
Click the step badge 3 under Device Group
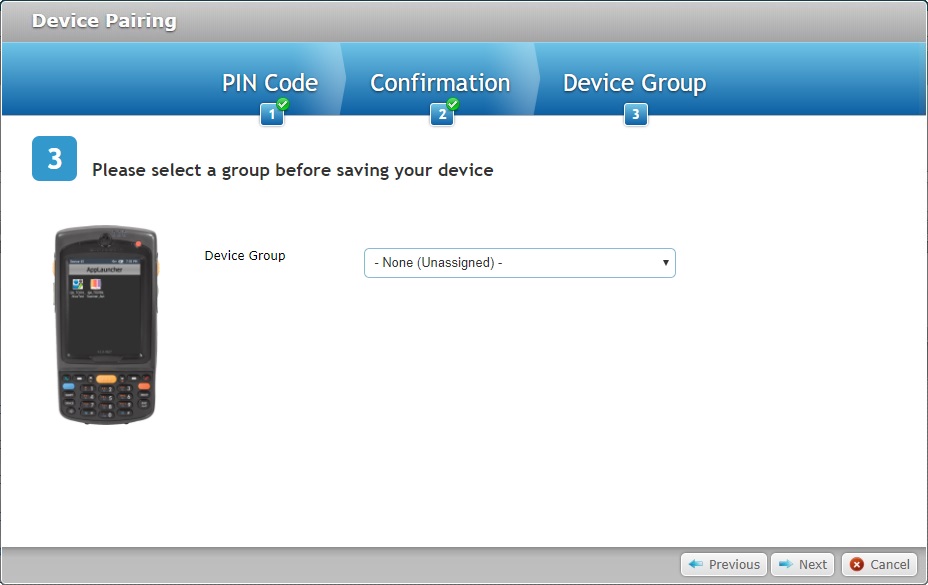pos(635,114)
